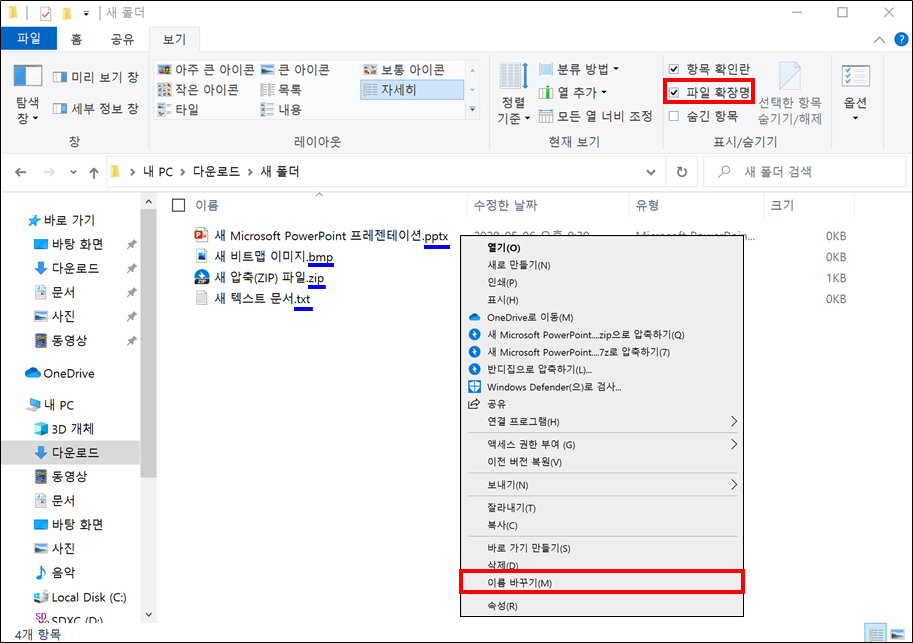The image size is (913, 643).
Task: Expand the layout gallery more arrow
Action: pyautogui.click(x=472, y=109)
